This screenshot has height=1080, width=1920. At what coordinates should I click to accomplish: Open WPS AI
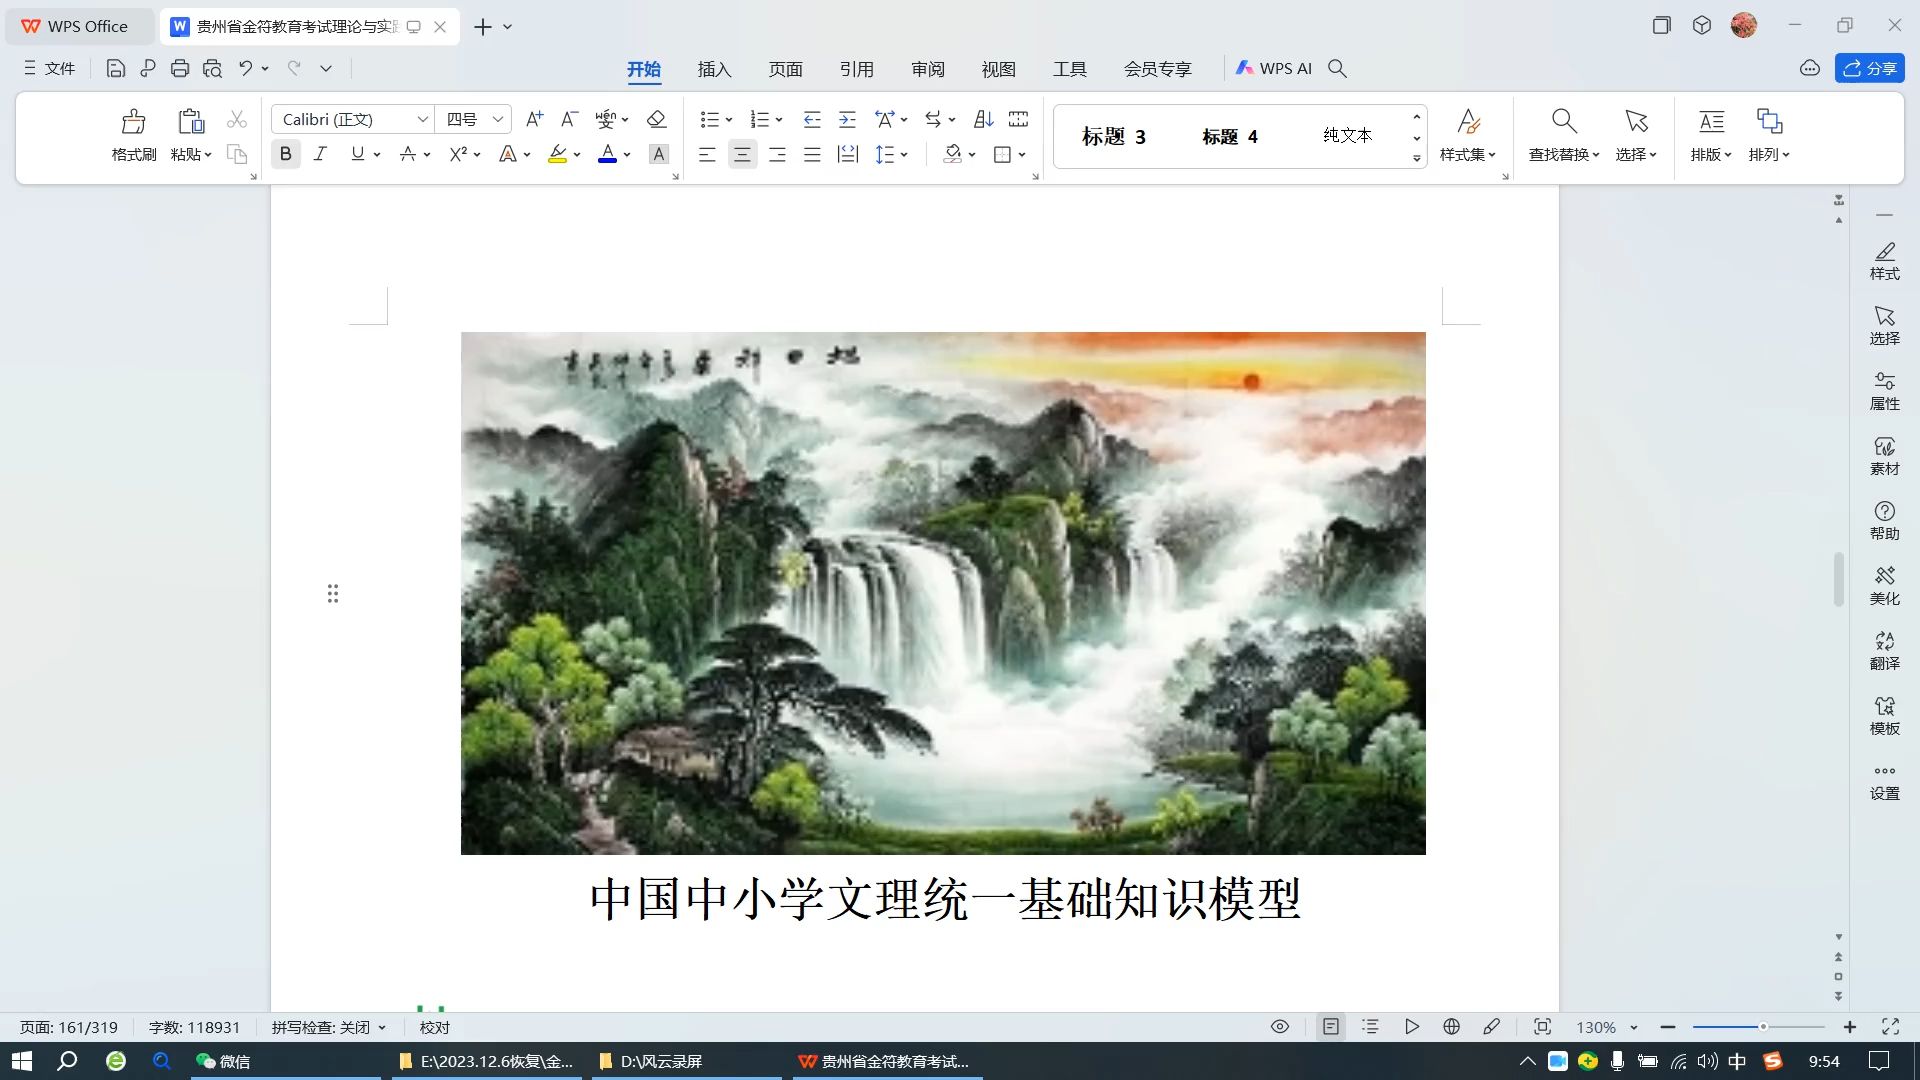click(1274, 68)
